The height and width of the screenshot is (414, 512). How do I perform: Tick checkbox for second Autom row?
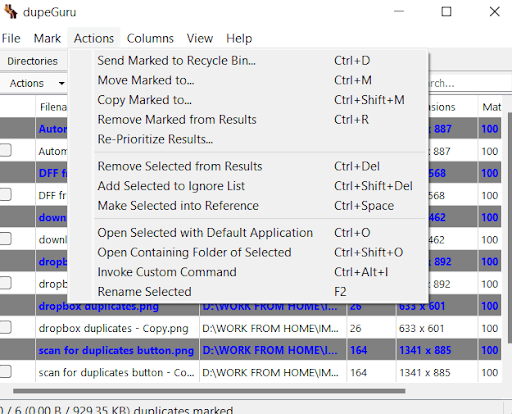click(5, 150)
